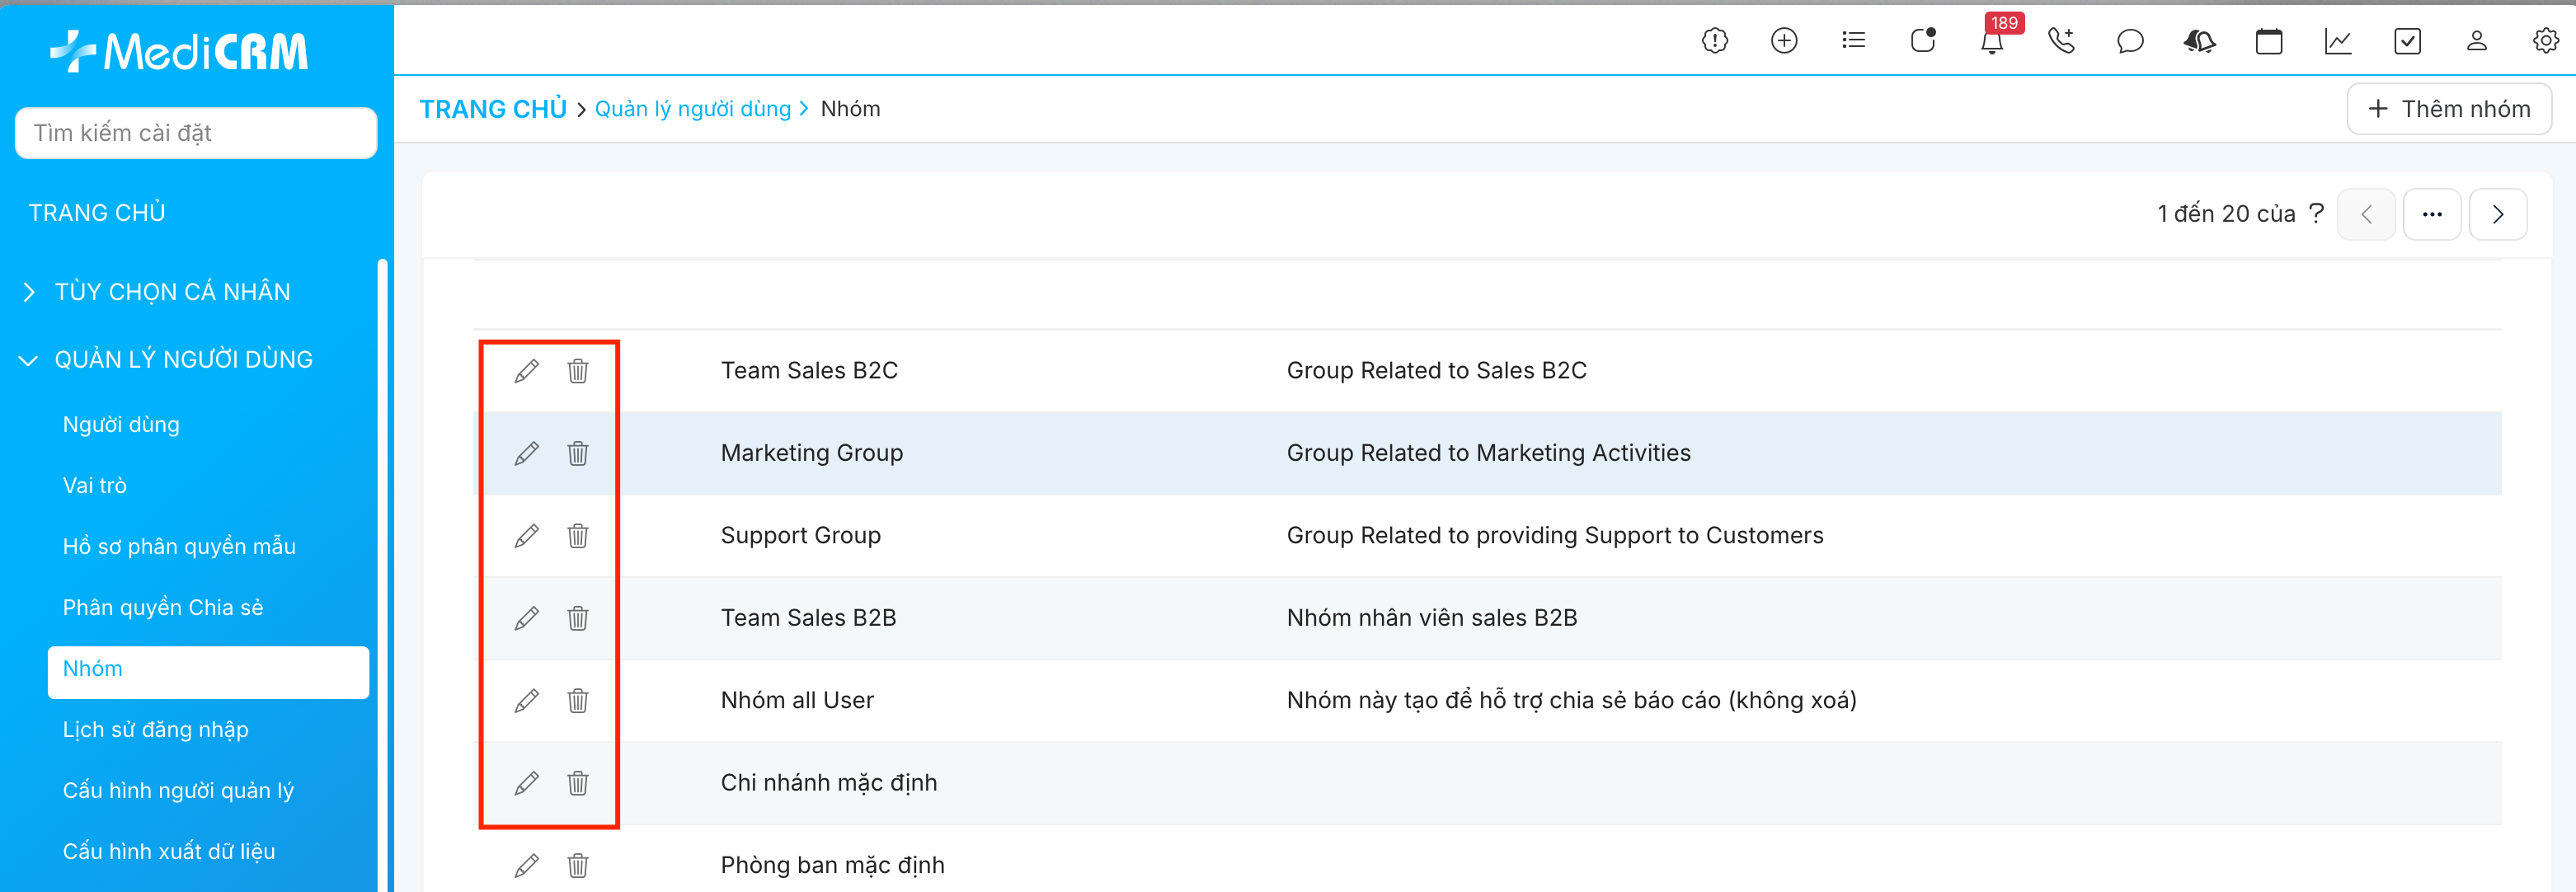Open Lịch sử đăng nhập menu item
This screenshot has height=892, width=2576.
coord(155,730)
